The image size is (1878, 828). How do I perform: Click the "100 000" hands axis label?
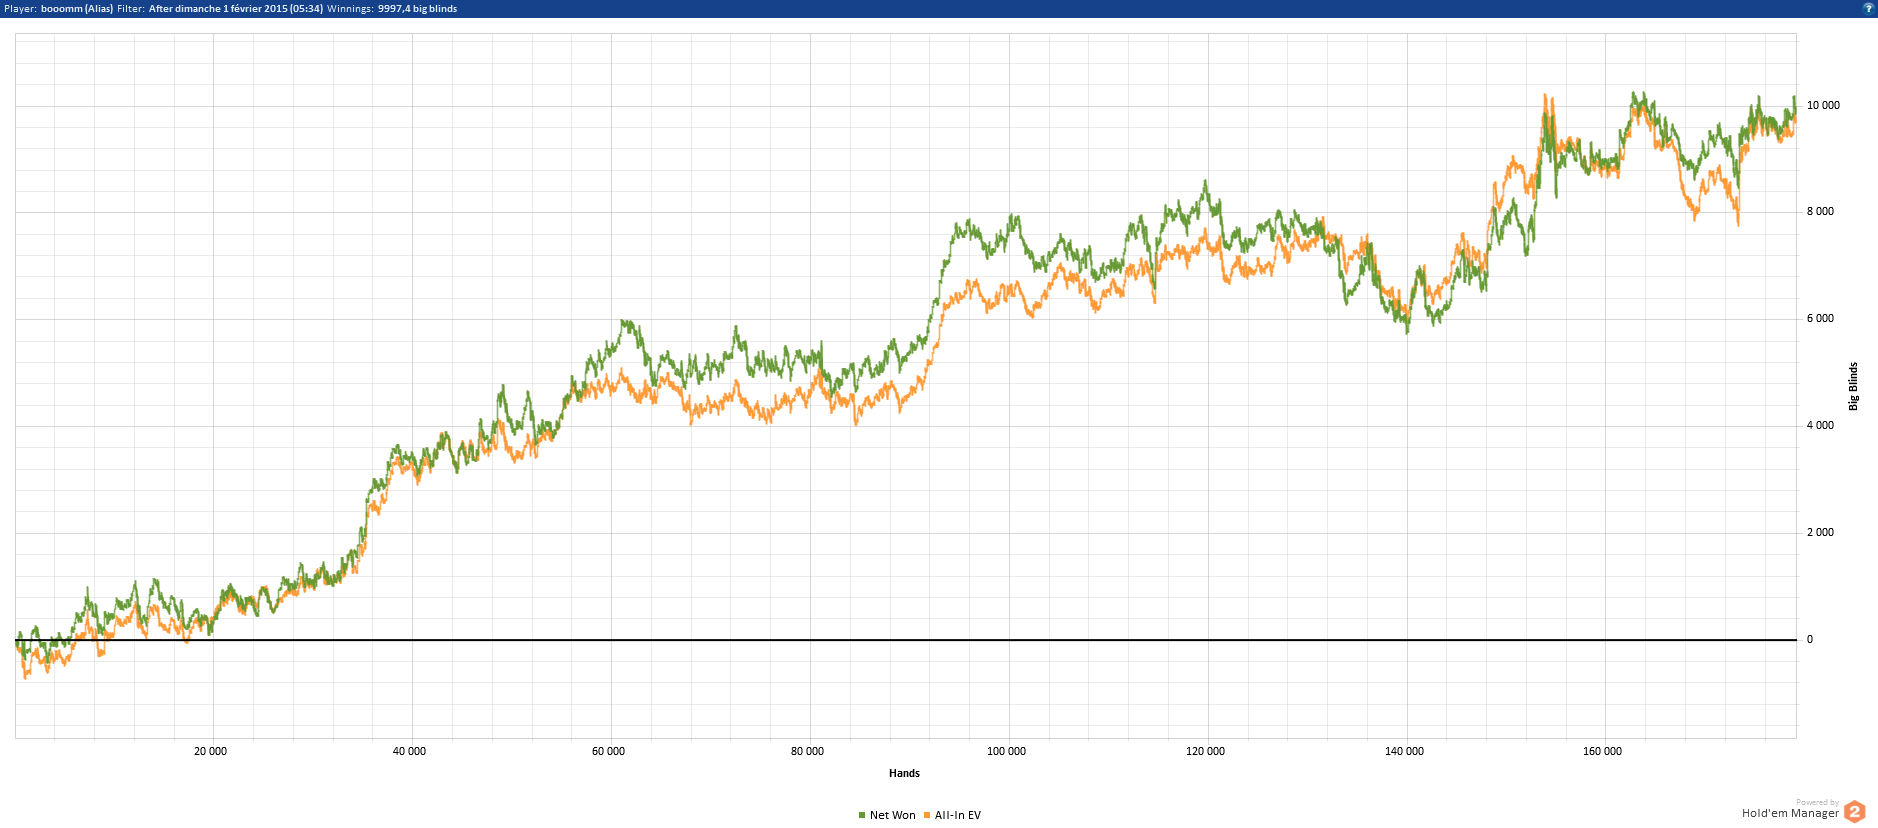(x=1006, y=751)
